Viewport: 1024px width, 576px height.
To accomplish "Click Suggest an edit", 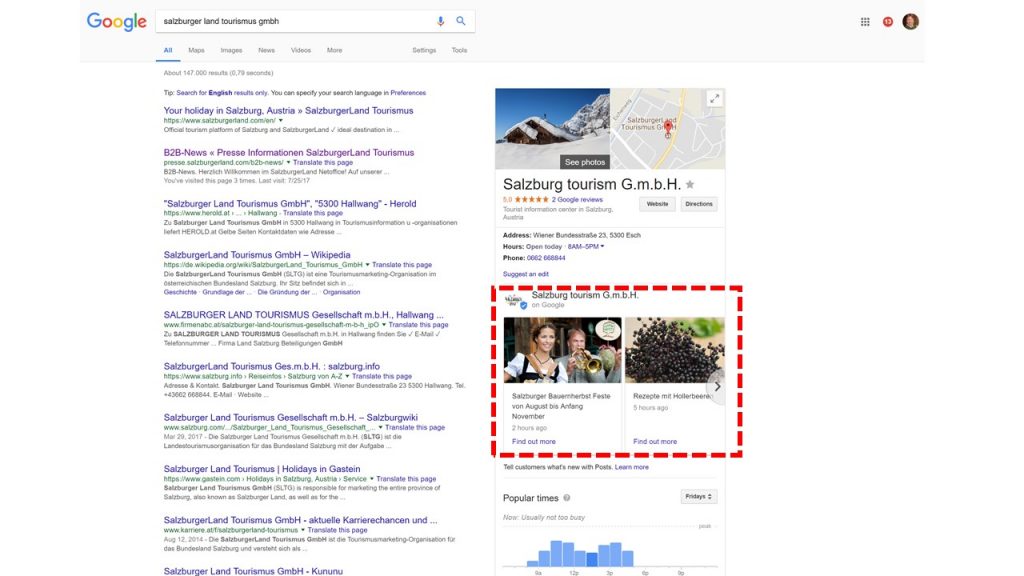I will click(x=526, y=274).
